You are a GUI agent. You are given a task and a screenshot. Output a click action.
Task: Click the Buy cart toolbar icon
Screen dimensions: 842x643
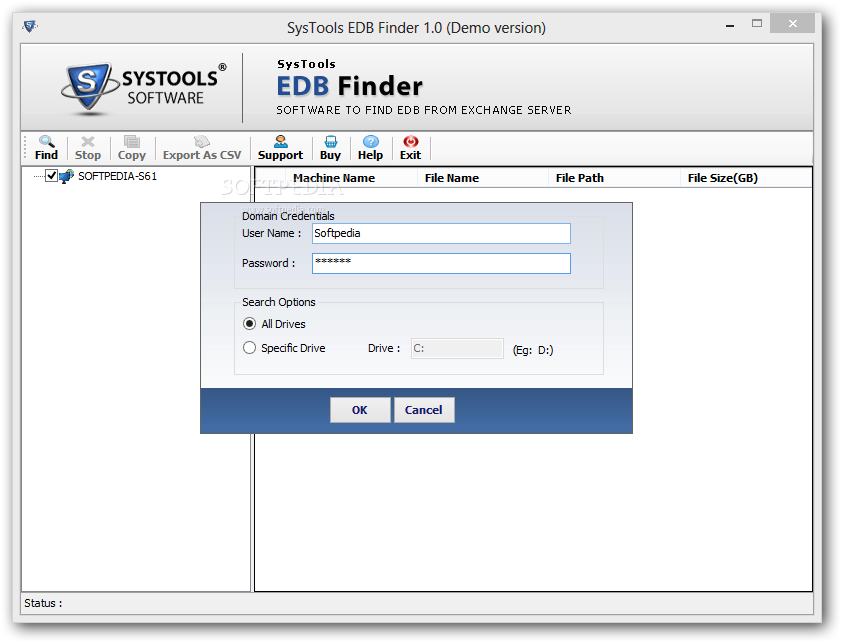[331, 142]
